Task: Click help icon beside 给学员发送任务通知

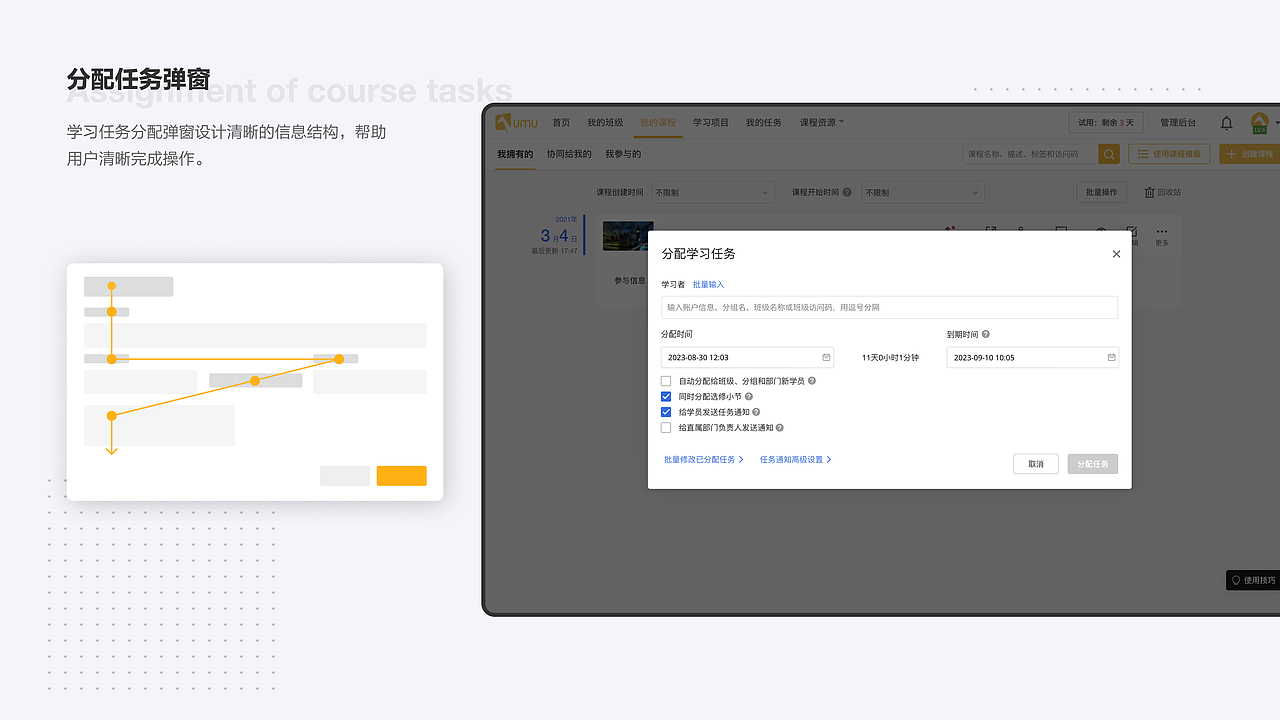Action: click(756, 412)
